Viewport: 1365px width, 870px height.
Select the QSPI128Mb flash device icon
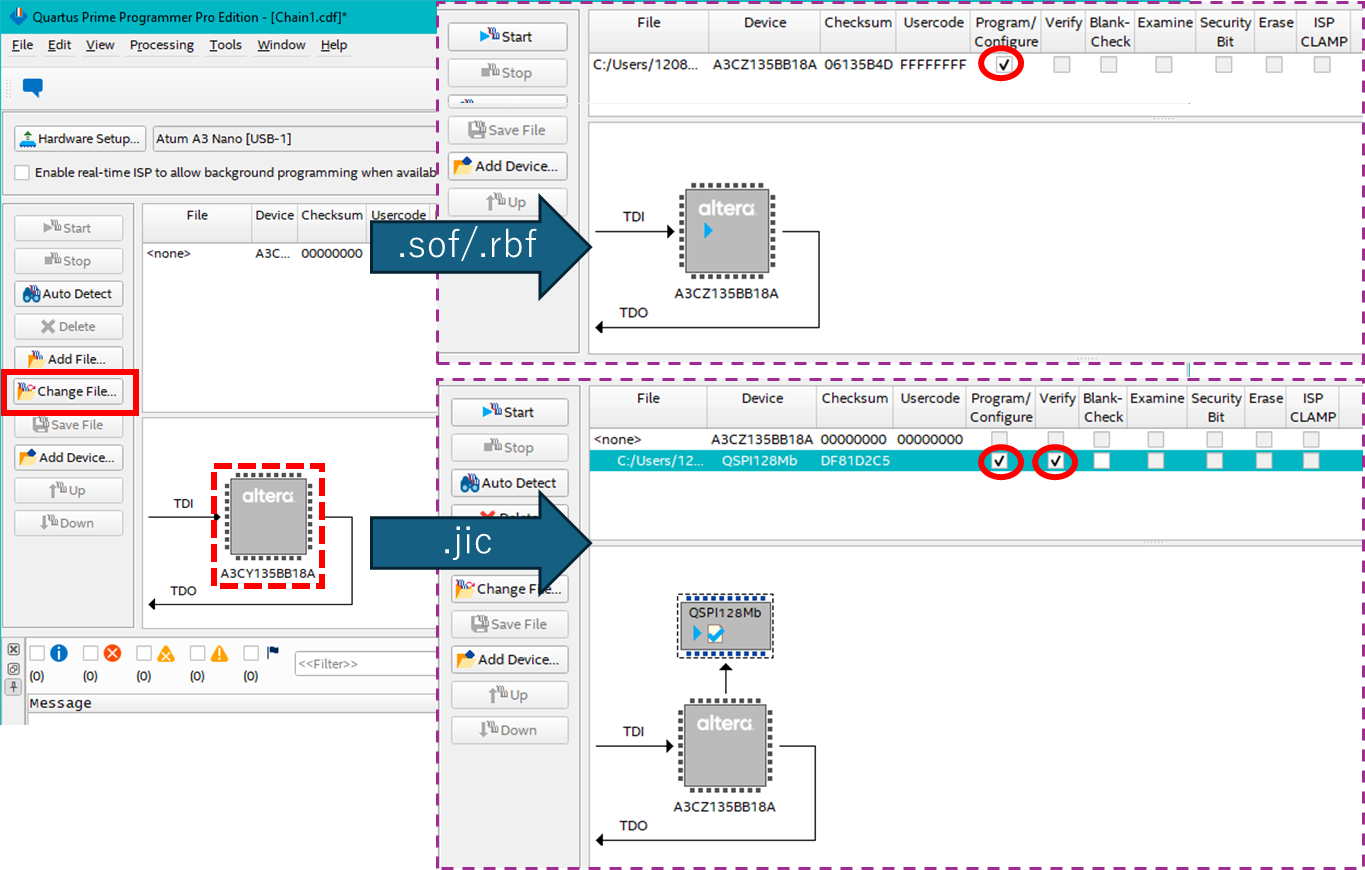tap(726, 625)
